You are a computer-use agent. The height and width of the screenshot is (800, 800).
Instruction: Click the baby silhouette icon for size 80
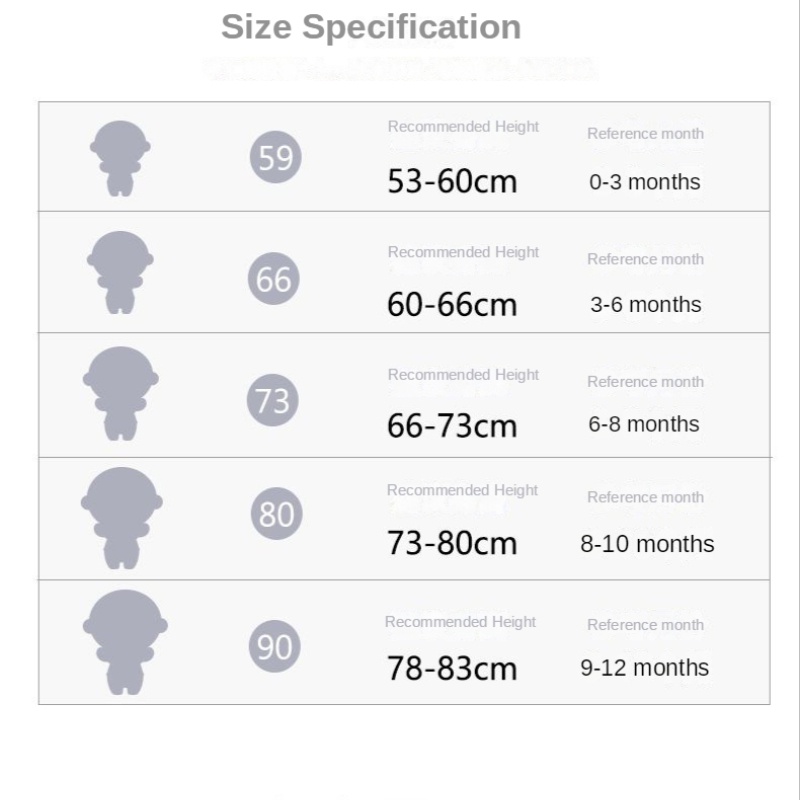(x=121, y=517)
